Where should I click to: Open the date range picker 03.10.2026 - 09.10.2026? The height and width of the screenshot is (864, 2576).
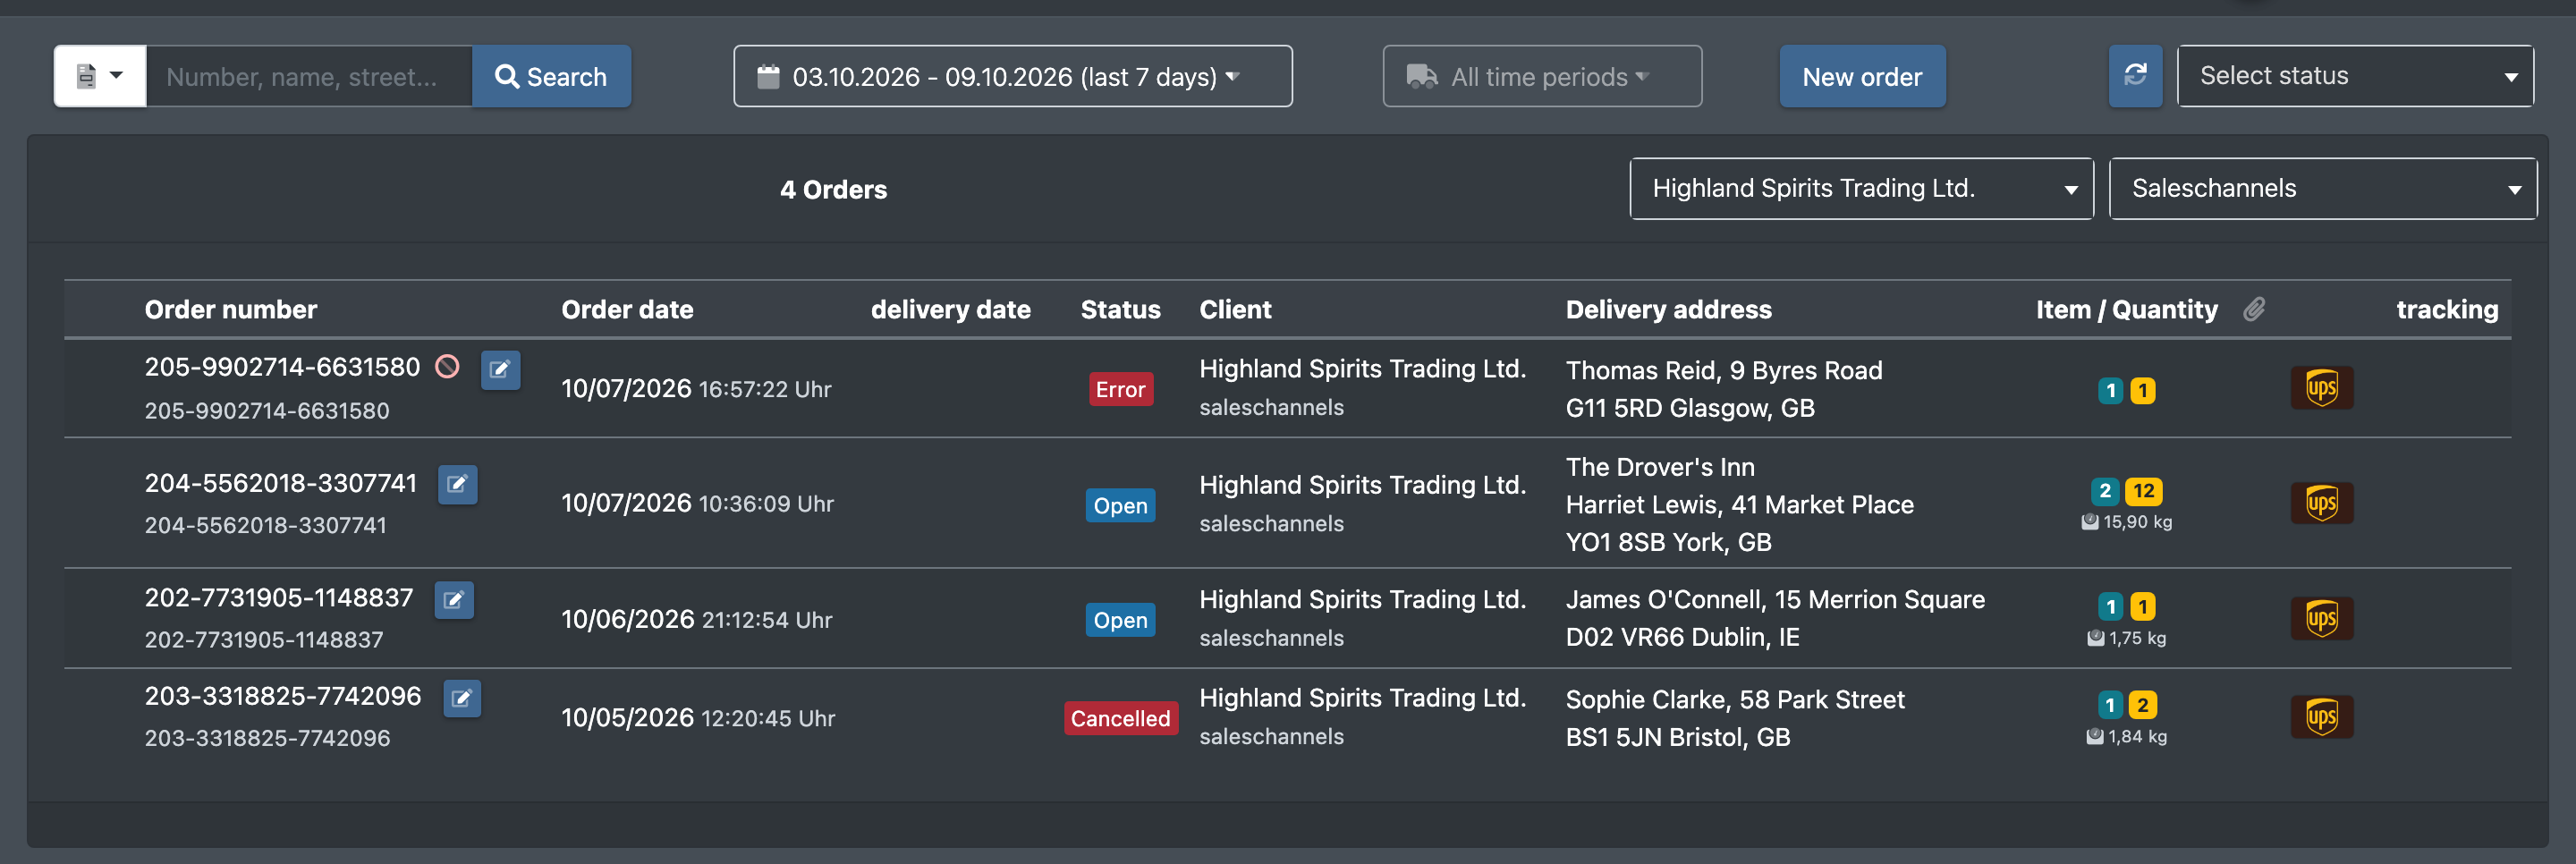(1012, 76)
